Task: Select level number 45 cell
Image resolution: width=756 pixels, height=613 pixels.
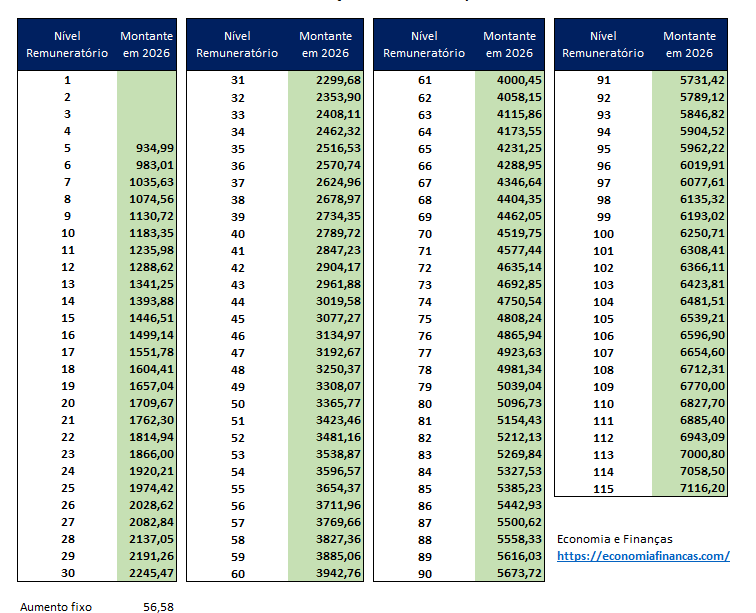Action: tap(237, 318)
